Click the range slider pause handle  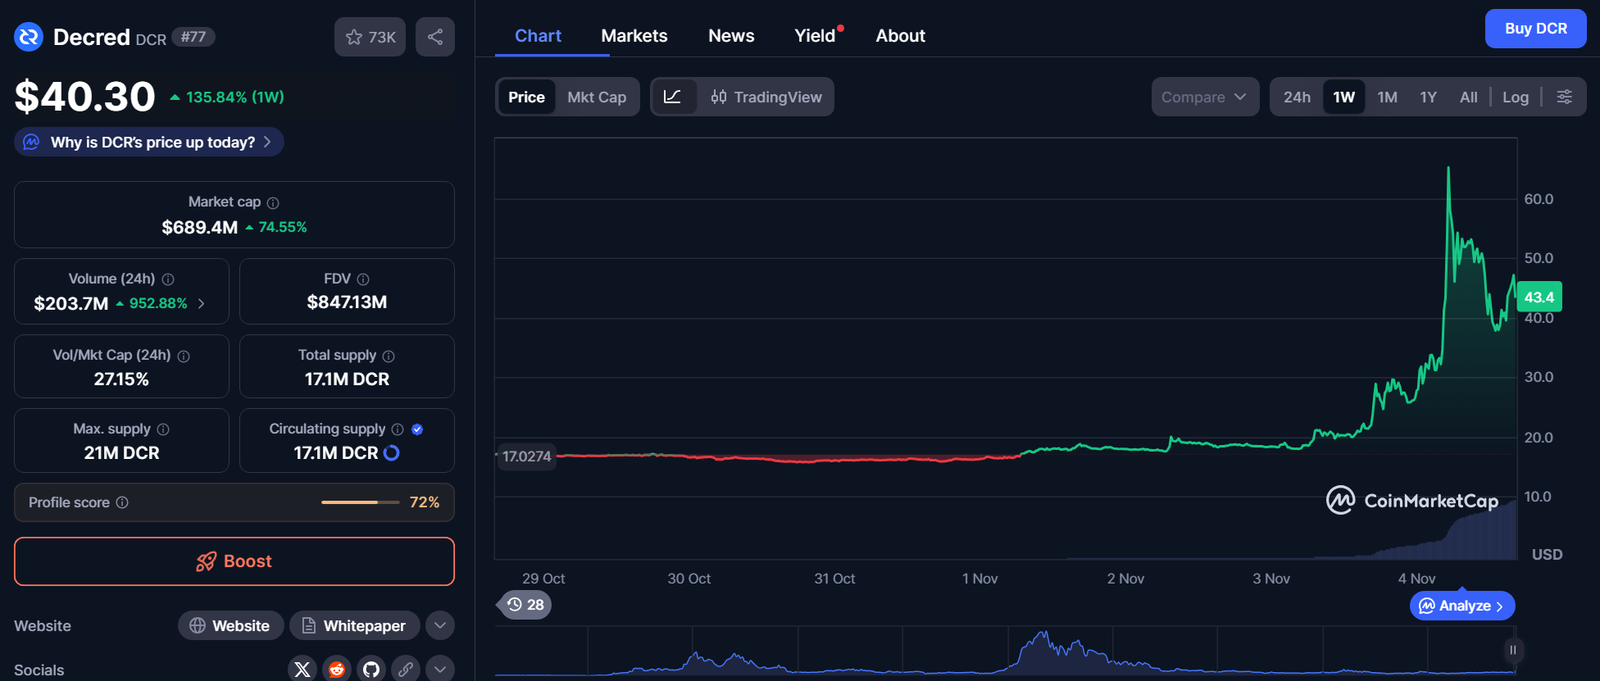tap(1513, 650)
